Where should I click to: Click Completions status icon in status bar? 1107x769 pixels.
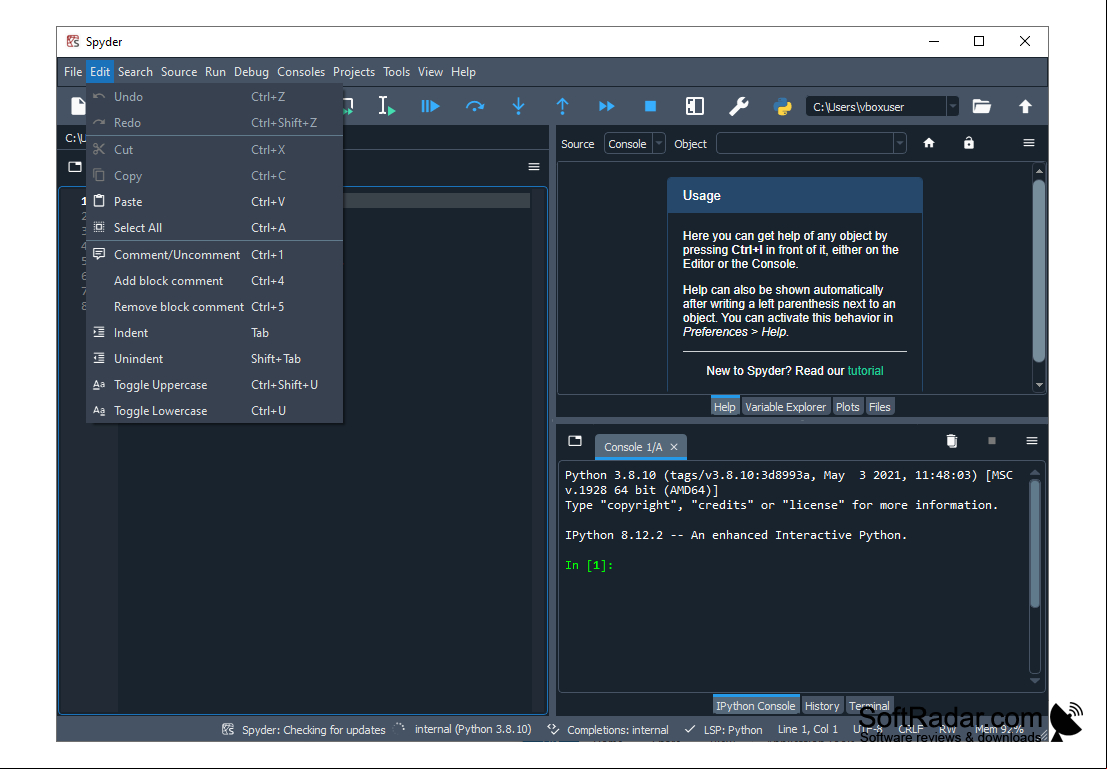(x=553, y=729)
